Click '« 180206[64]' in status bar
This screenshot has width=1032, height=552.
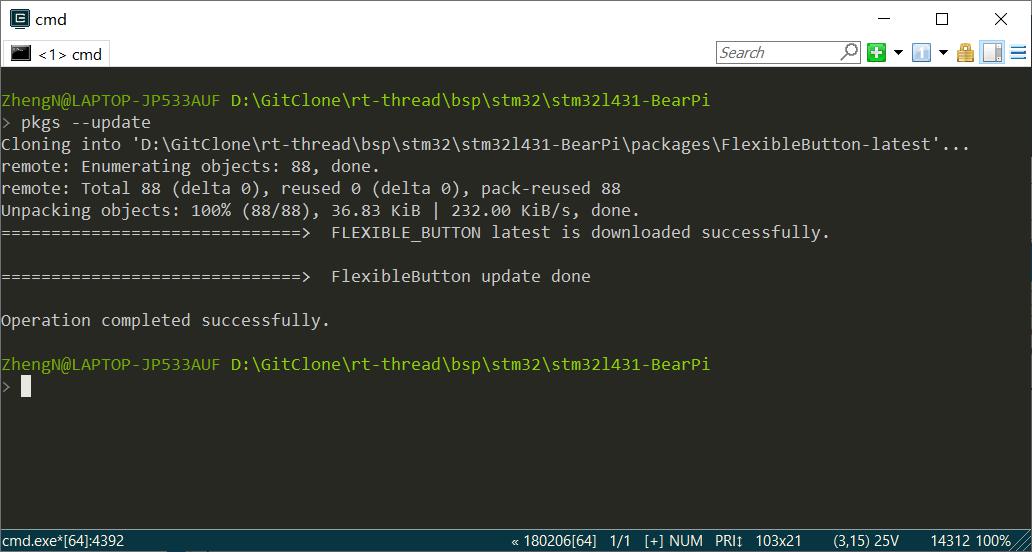click(x=554, y=541)
